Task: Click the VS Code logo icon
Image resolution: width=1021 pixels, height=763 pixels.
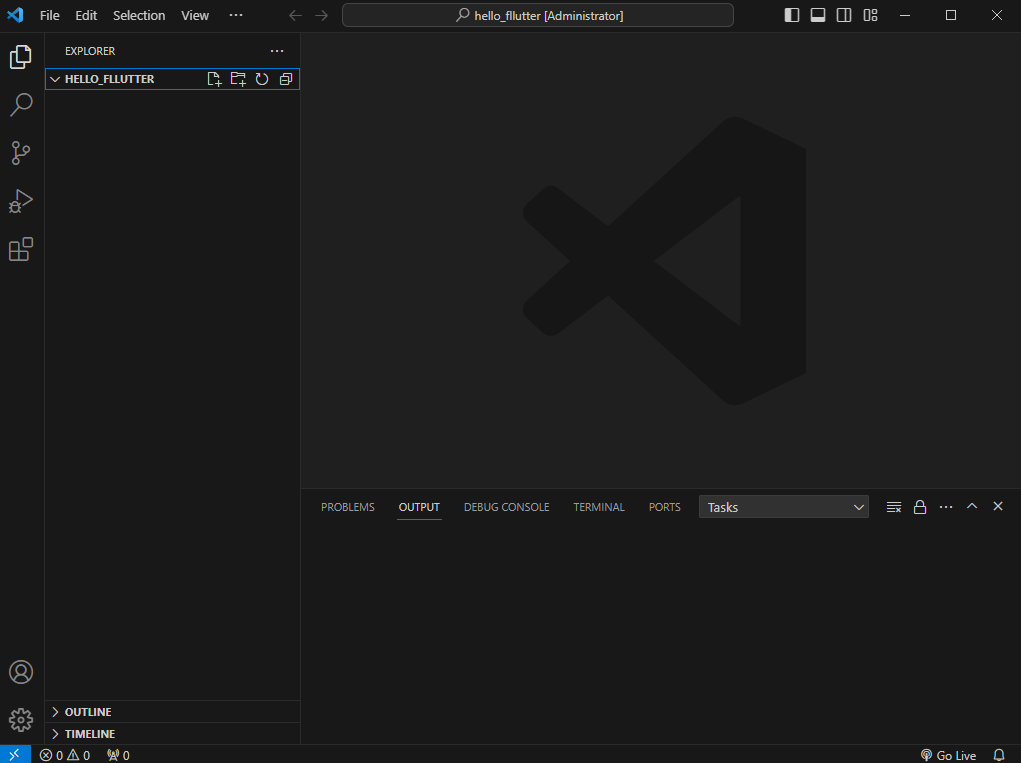Action: (16, 15)
